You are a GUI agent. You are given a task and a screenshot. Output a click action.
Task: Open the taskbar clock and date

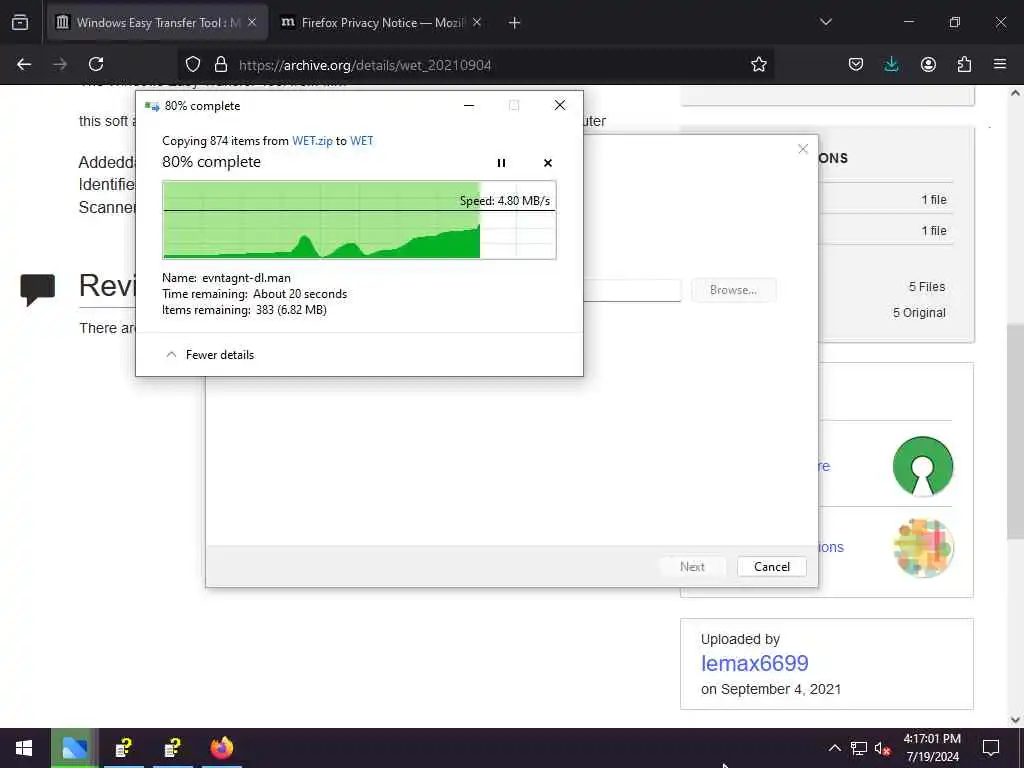[932, 748]
